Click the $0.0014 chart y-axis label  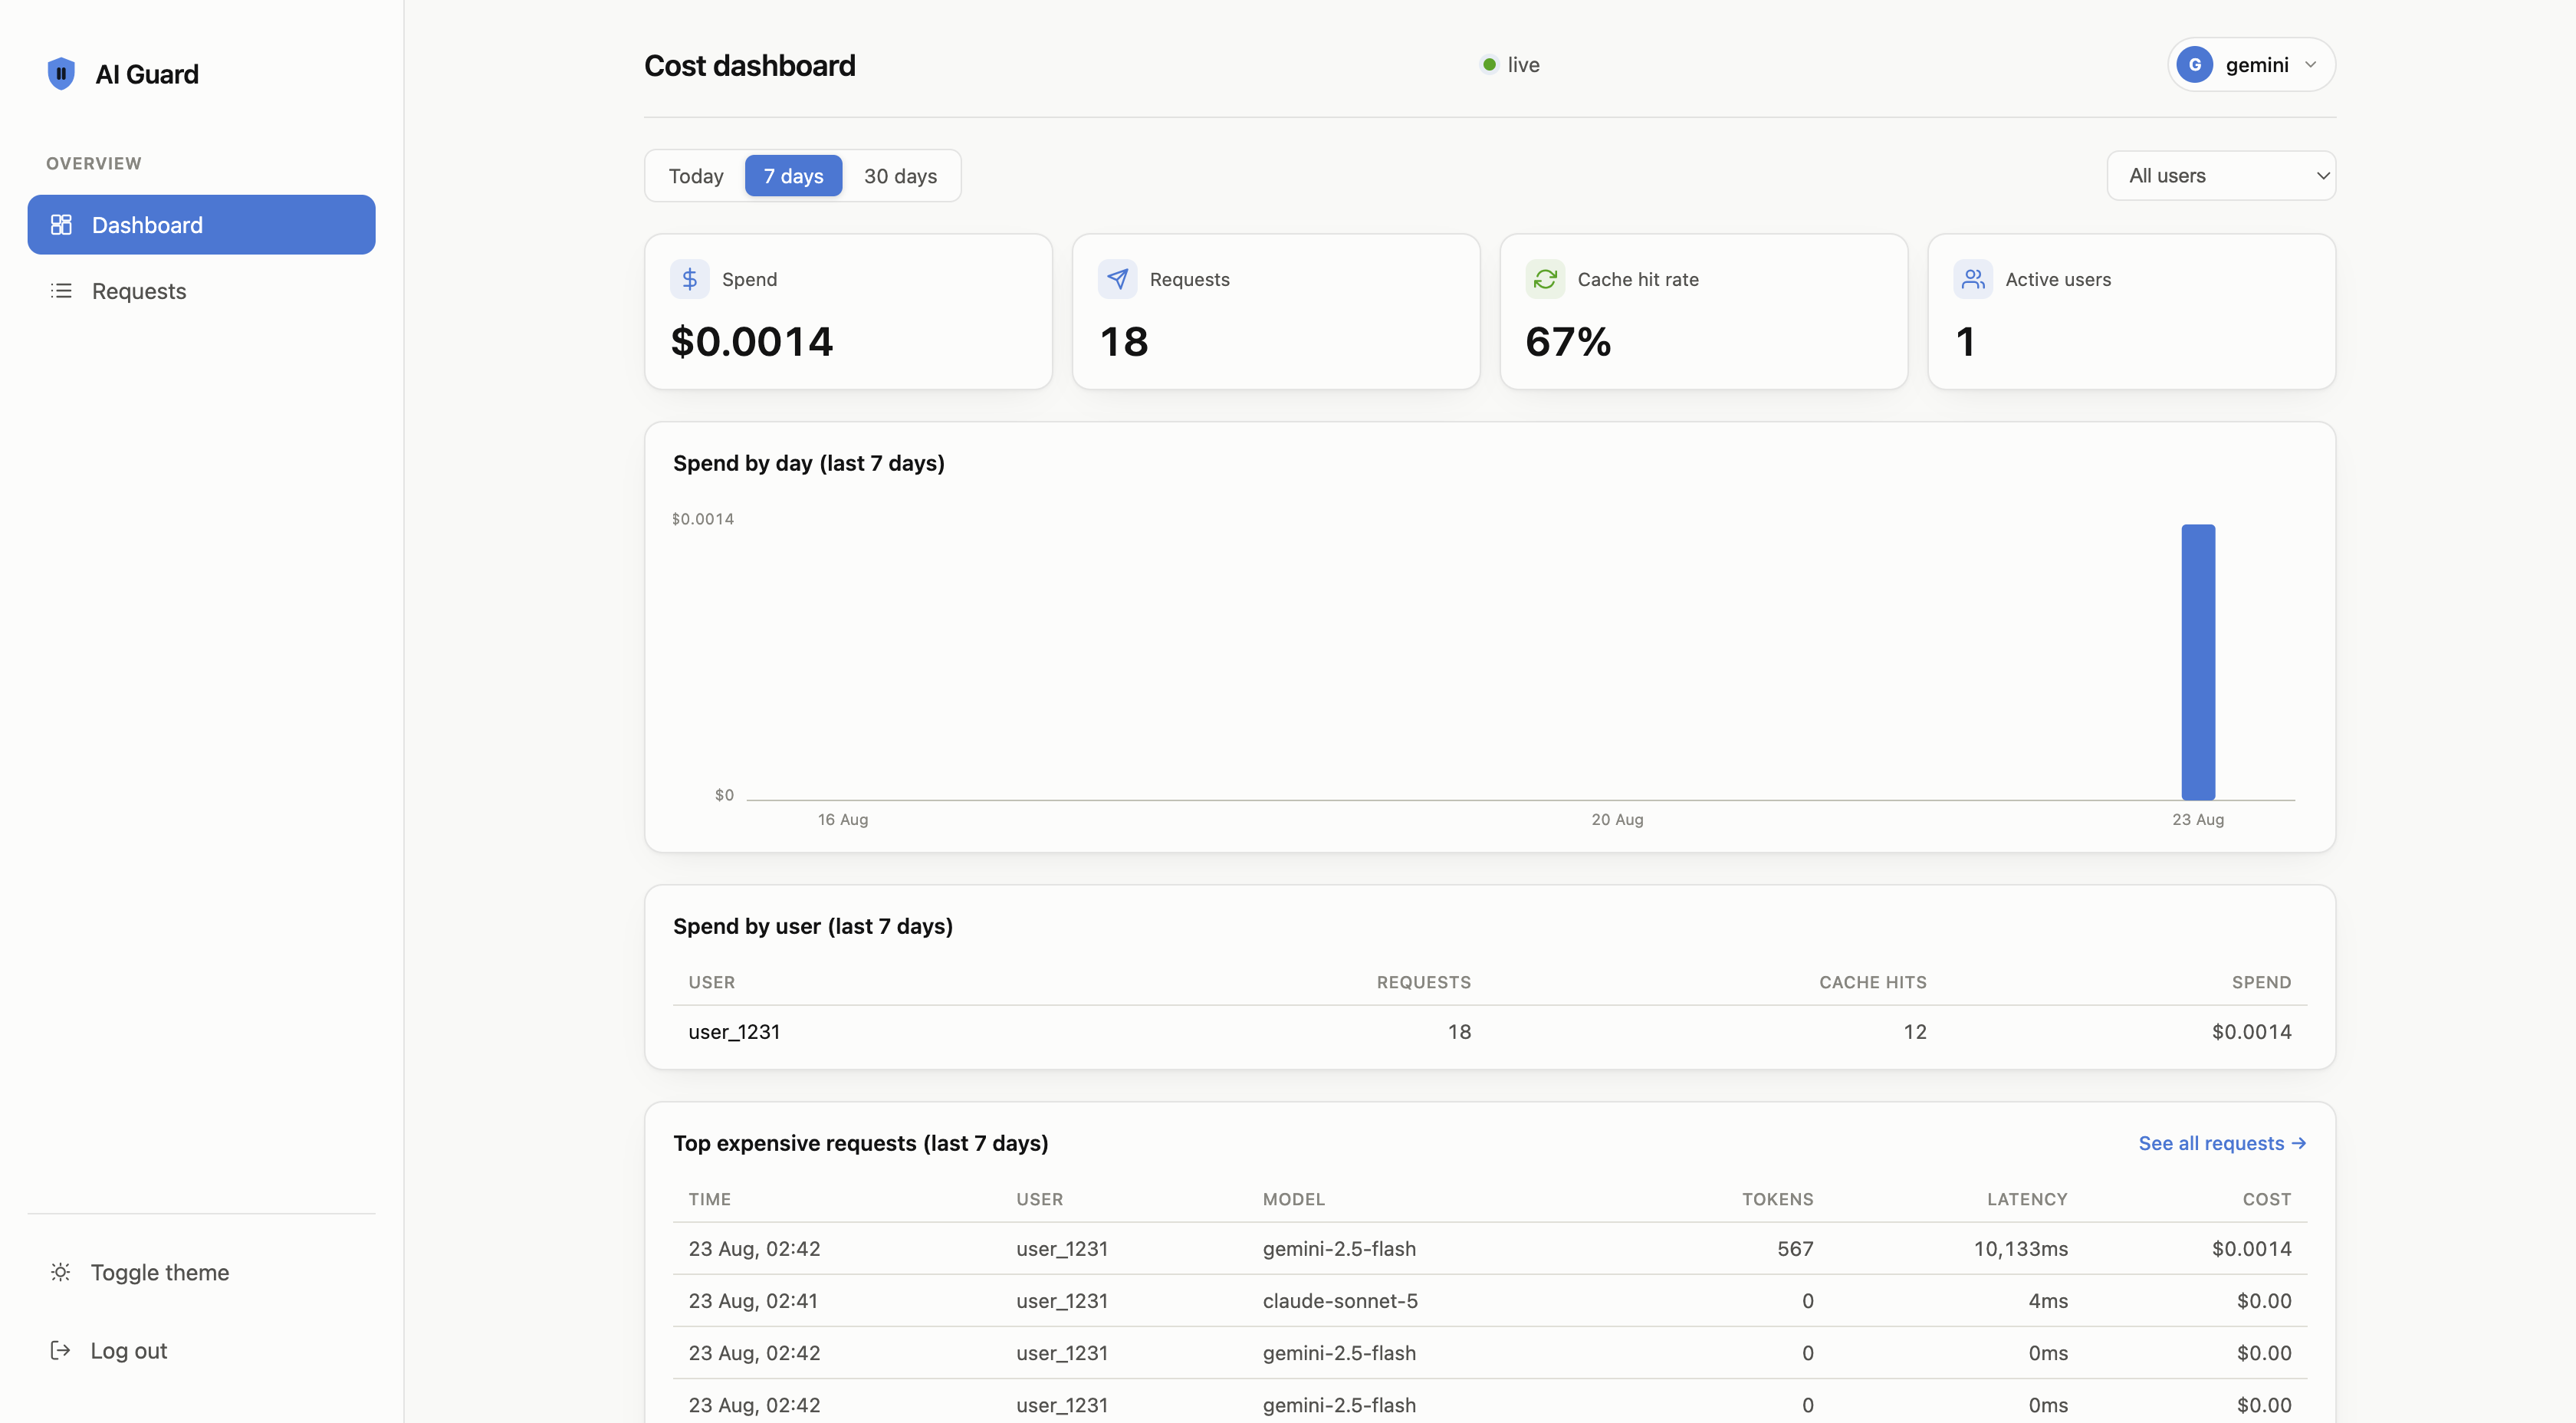pos(702,519)
